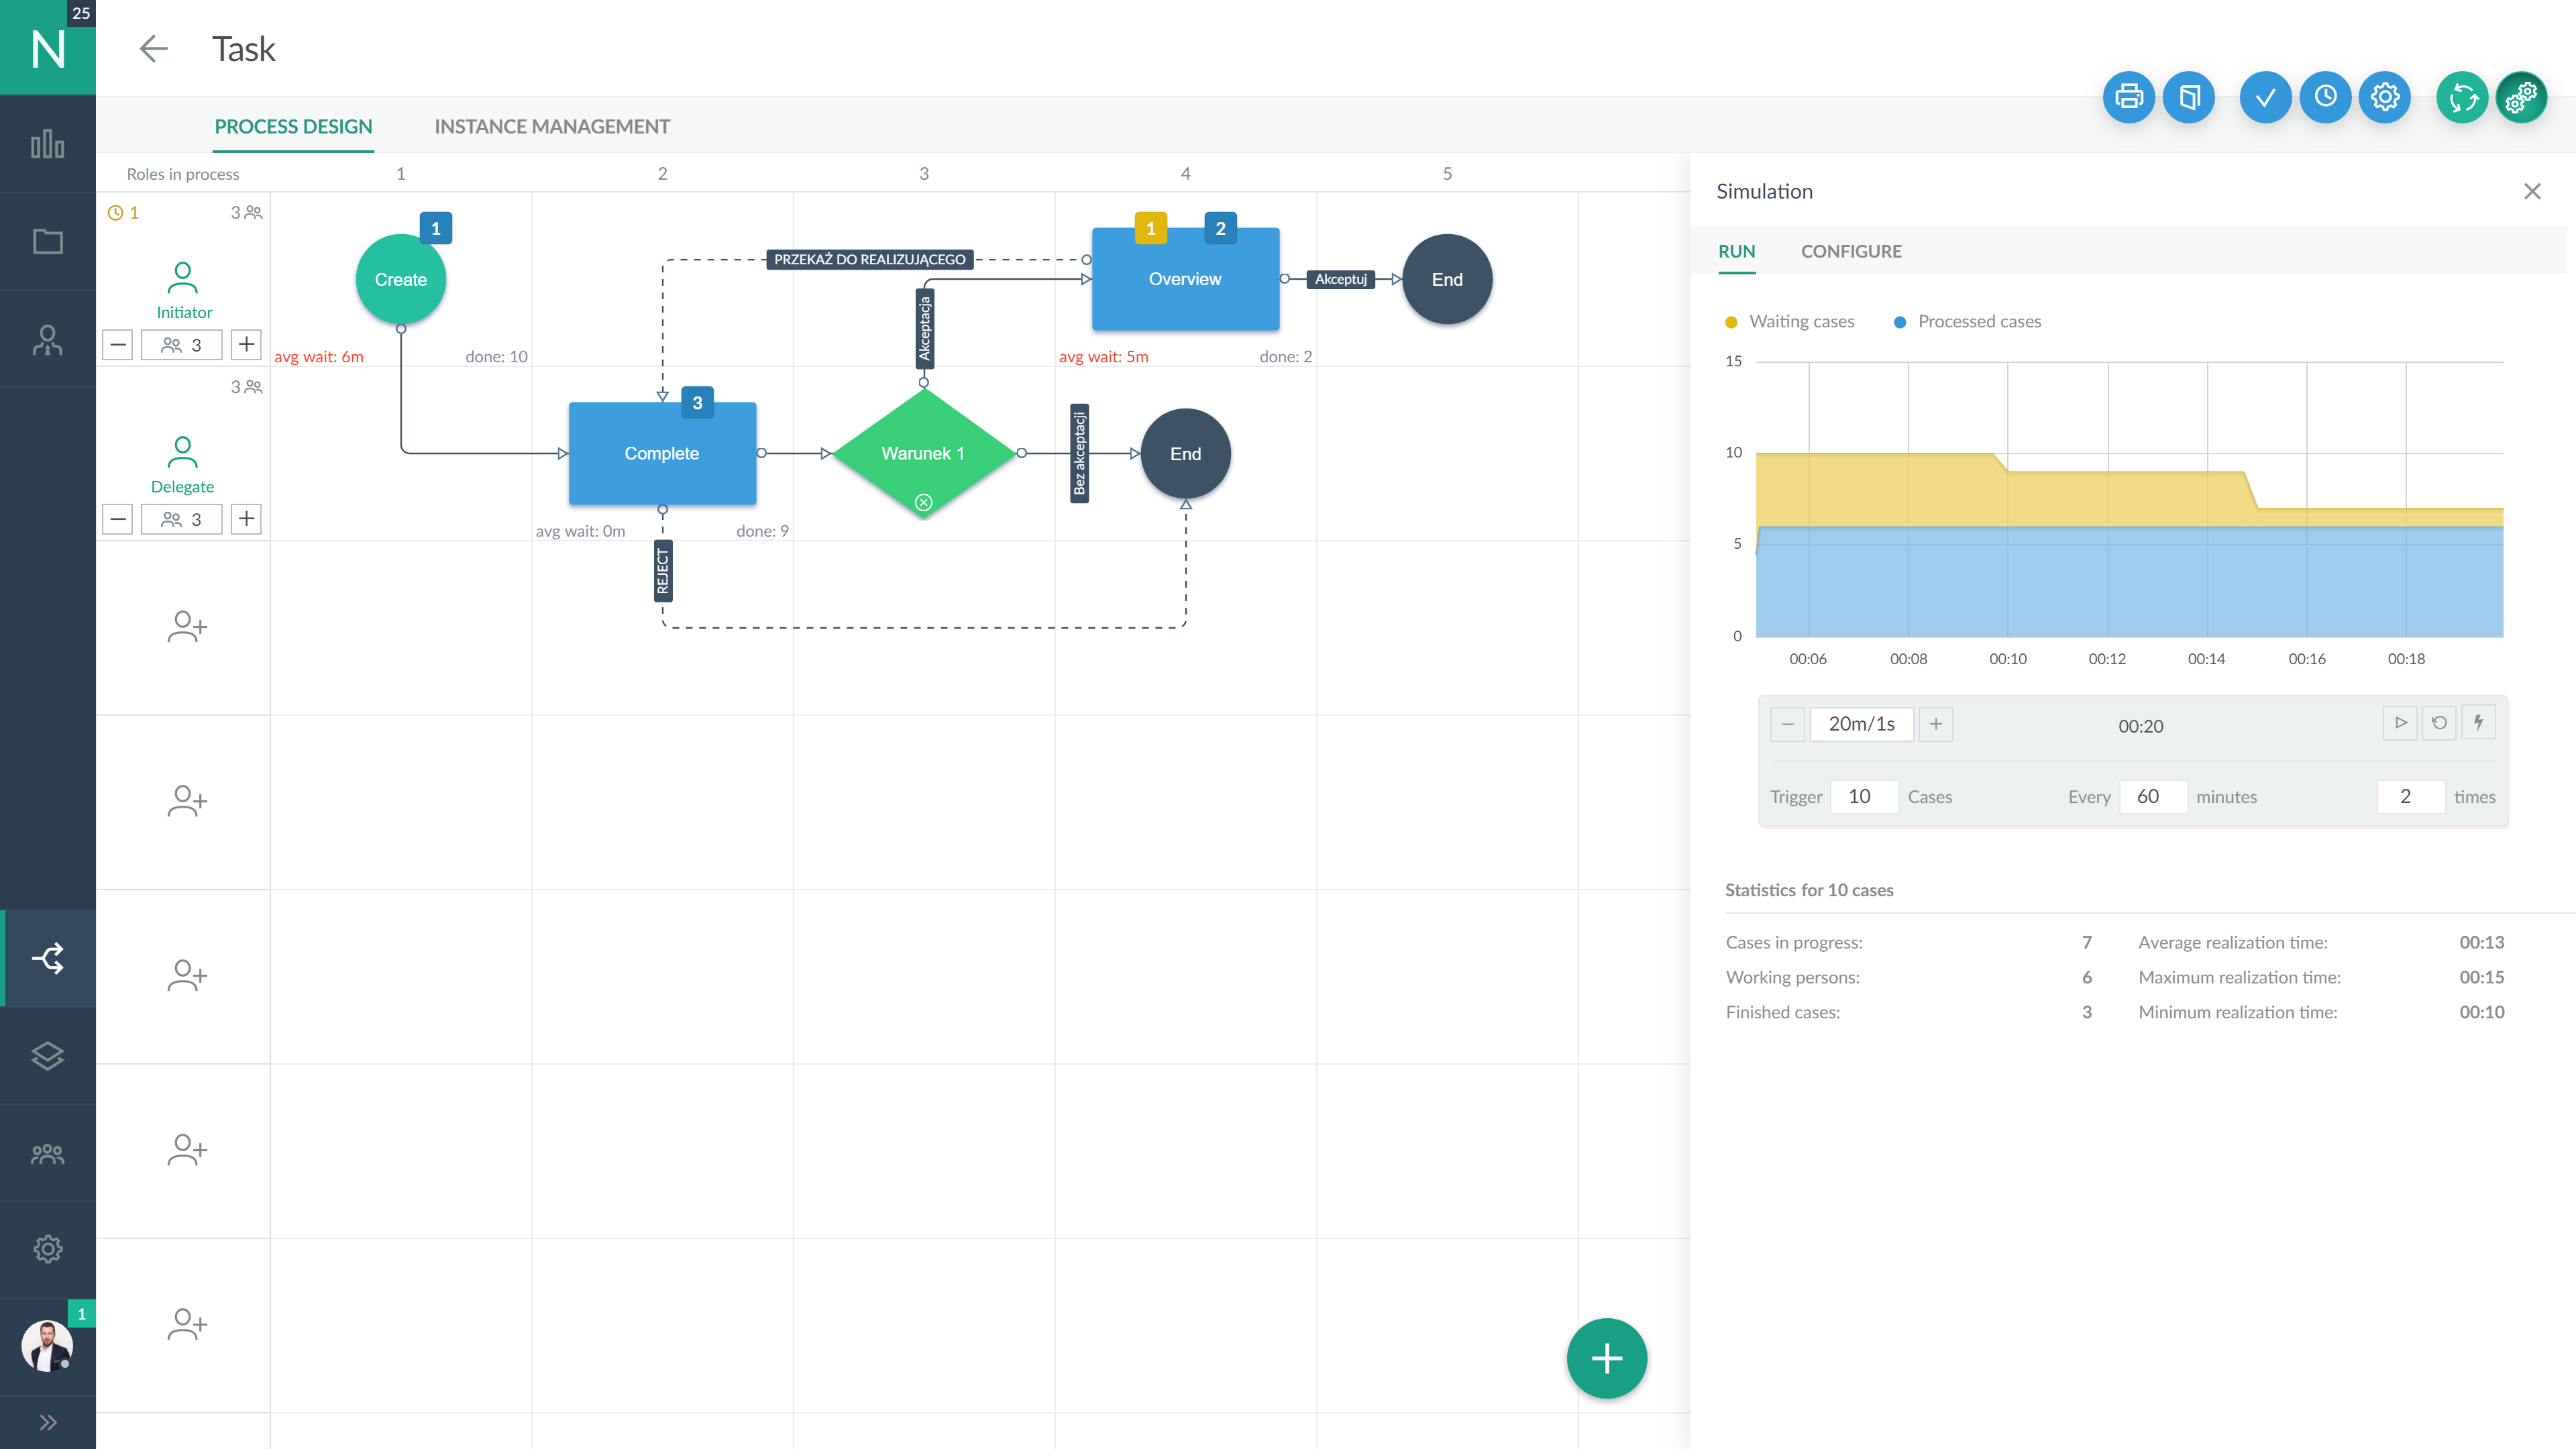Open the bar chart dashboard sidebar icon

47,144
